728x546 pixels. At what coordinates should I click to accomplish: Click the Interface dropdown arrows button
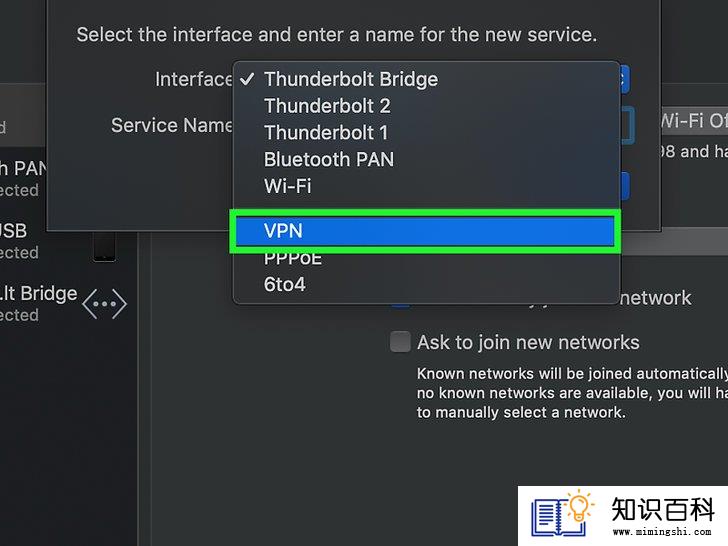pyautogui.click(x=625, y=79)
